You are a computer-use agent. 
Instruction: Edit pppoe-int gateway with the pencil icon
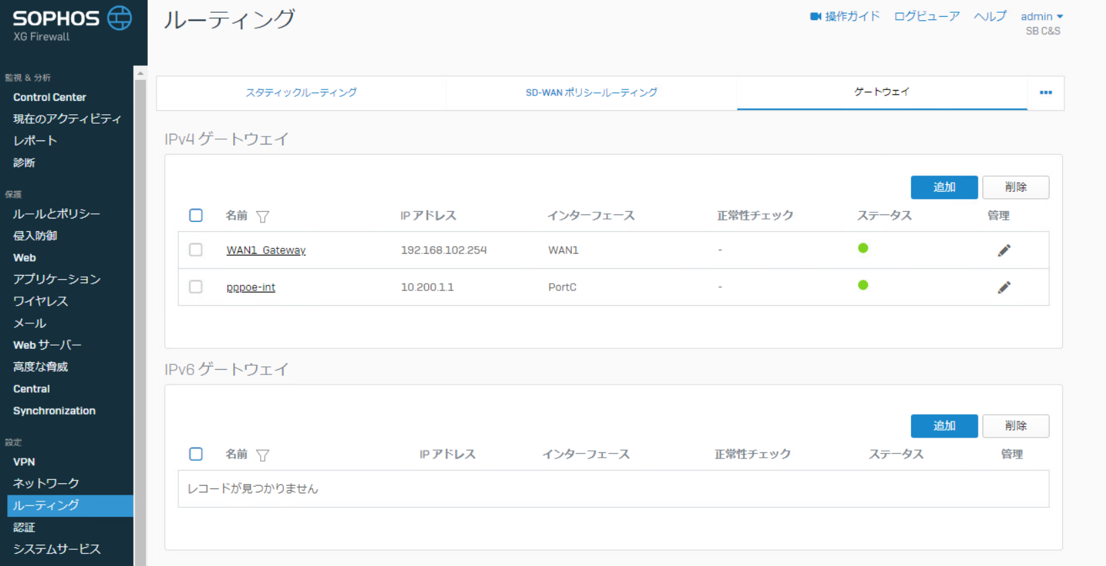(1004, 287)
